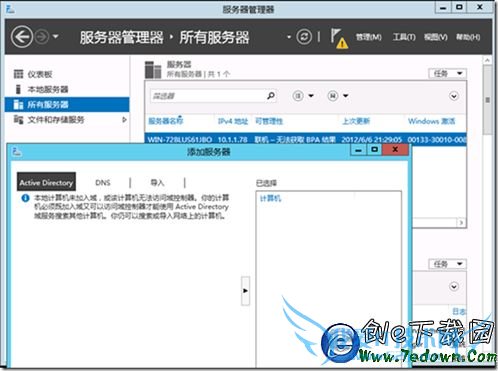This screenshot has width=498, height=371.
Task: Click the file storage icon beside 文件和存储服务
Action: [x=18, y=119]
